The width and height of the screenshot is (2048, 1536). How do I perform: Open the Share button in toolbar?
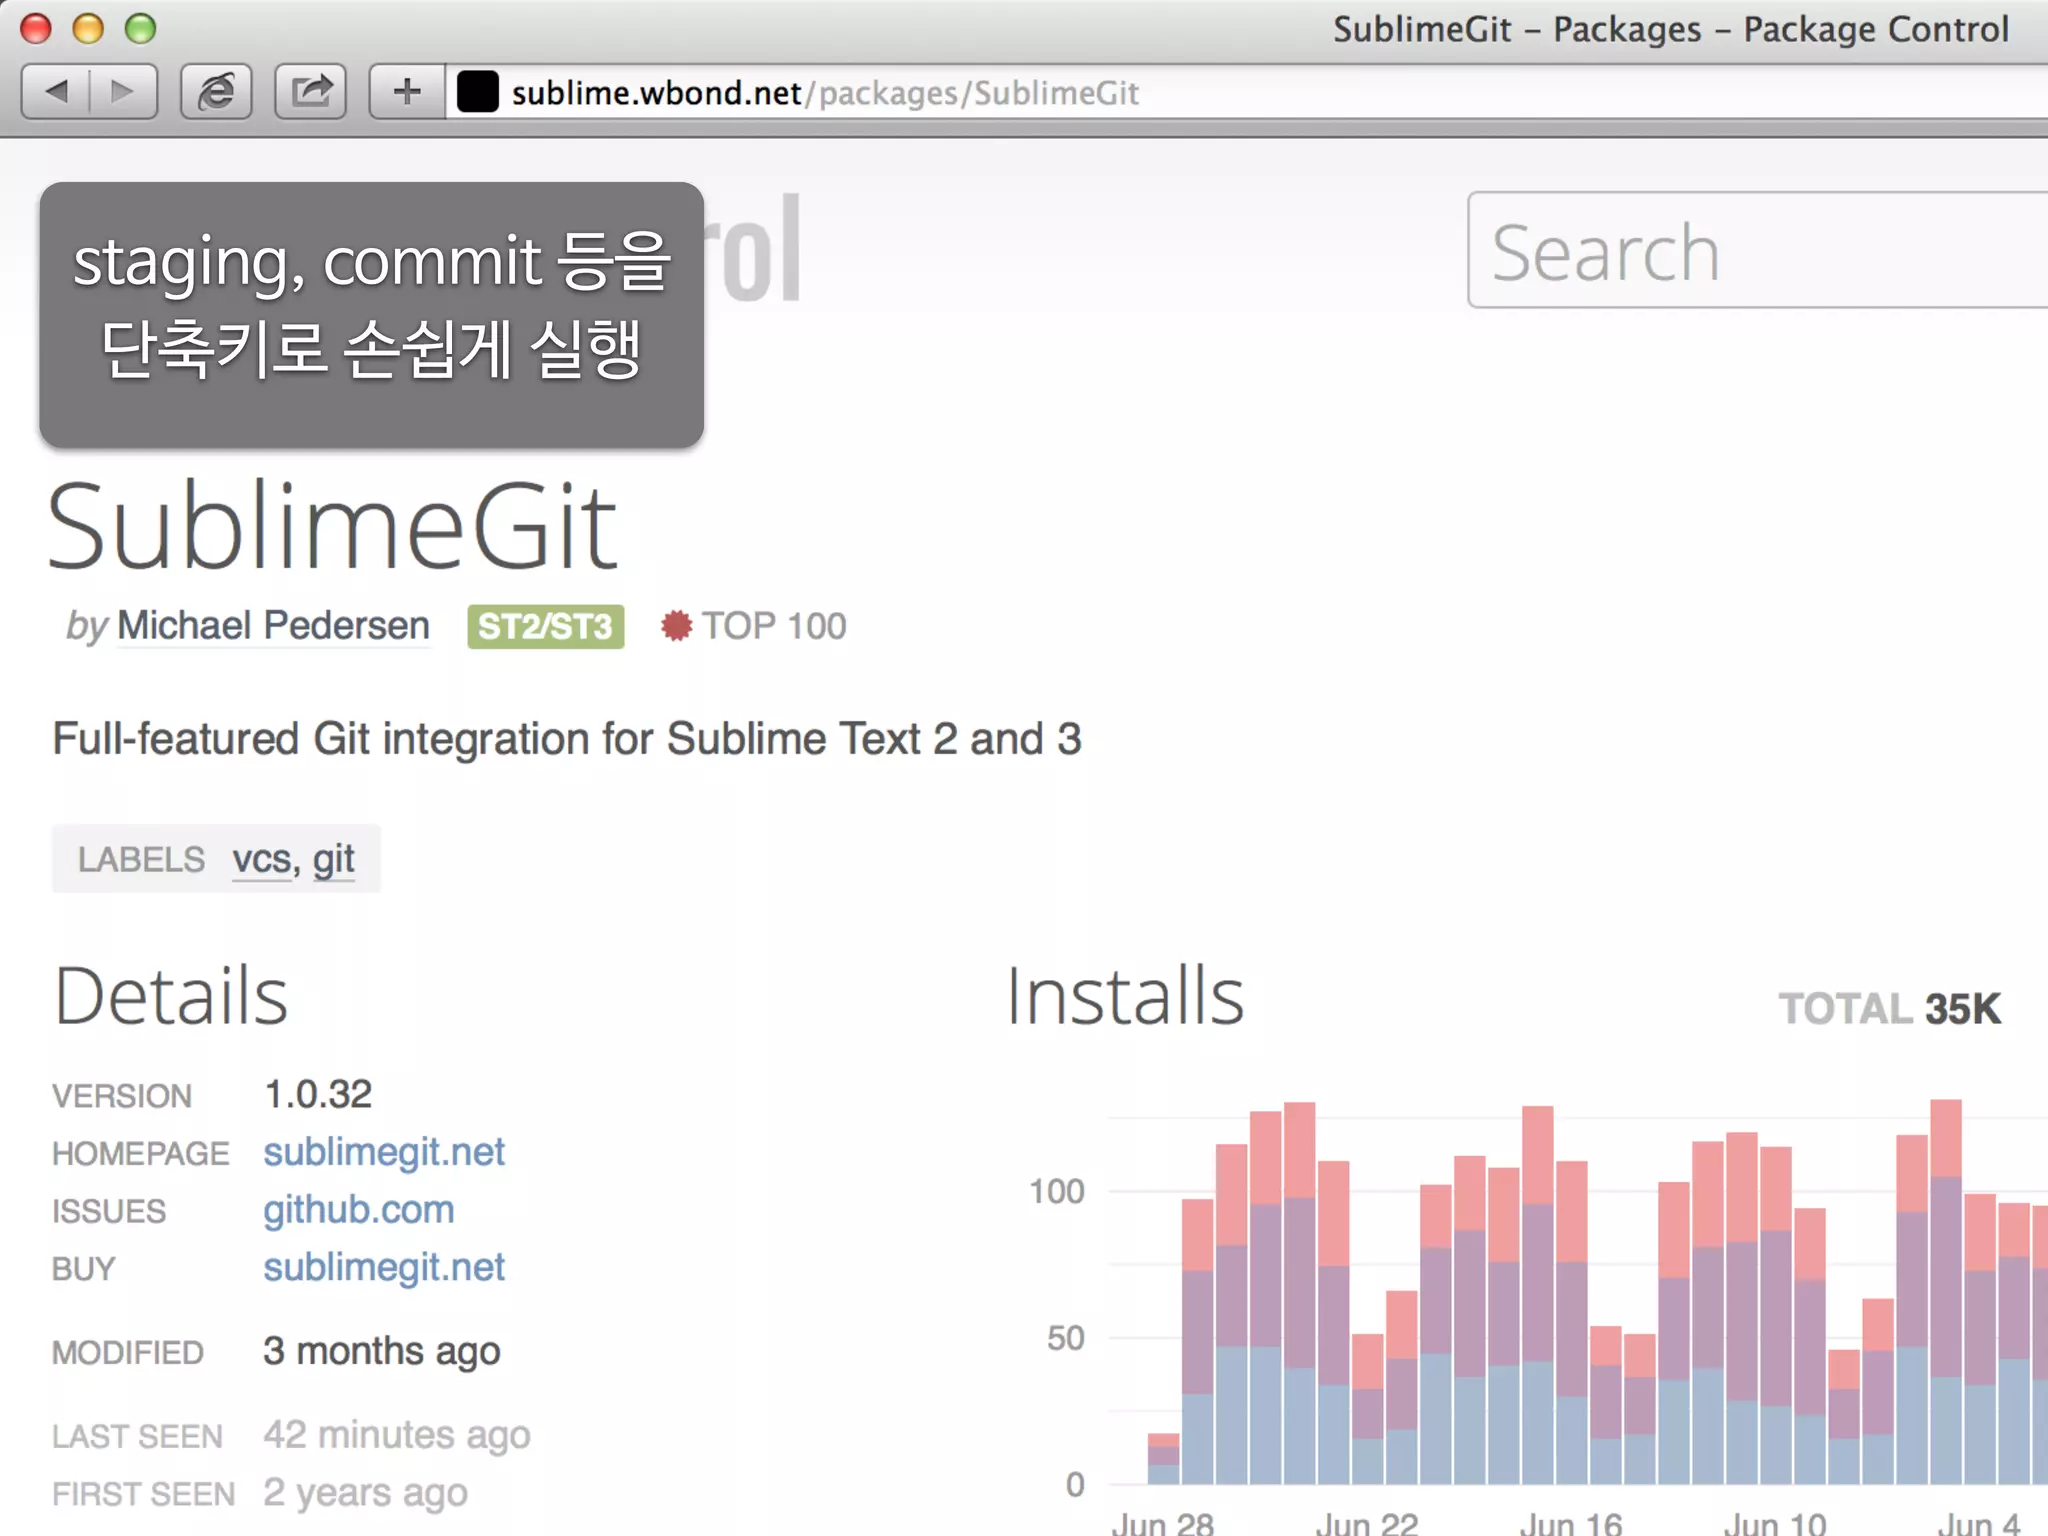coord(311,92)
